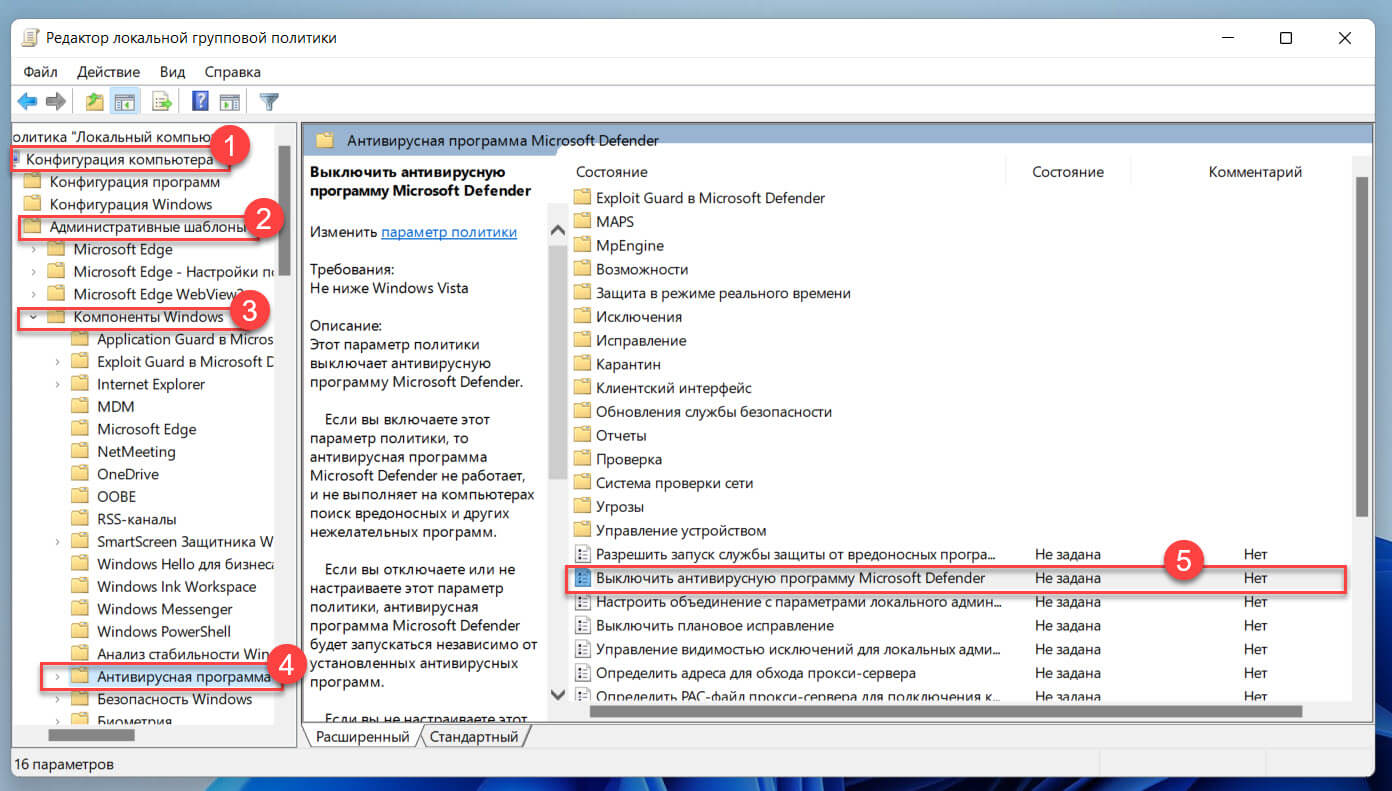Expand Microsoft Edge - Настройки node arrow
The image size is (1392, 791).
[x=33, y=272]
